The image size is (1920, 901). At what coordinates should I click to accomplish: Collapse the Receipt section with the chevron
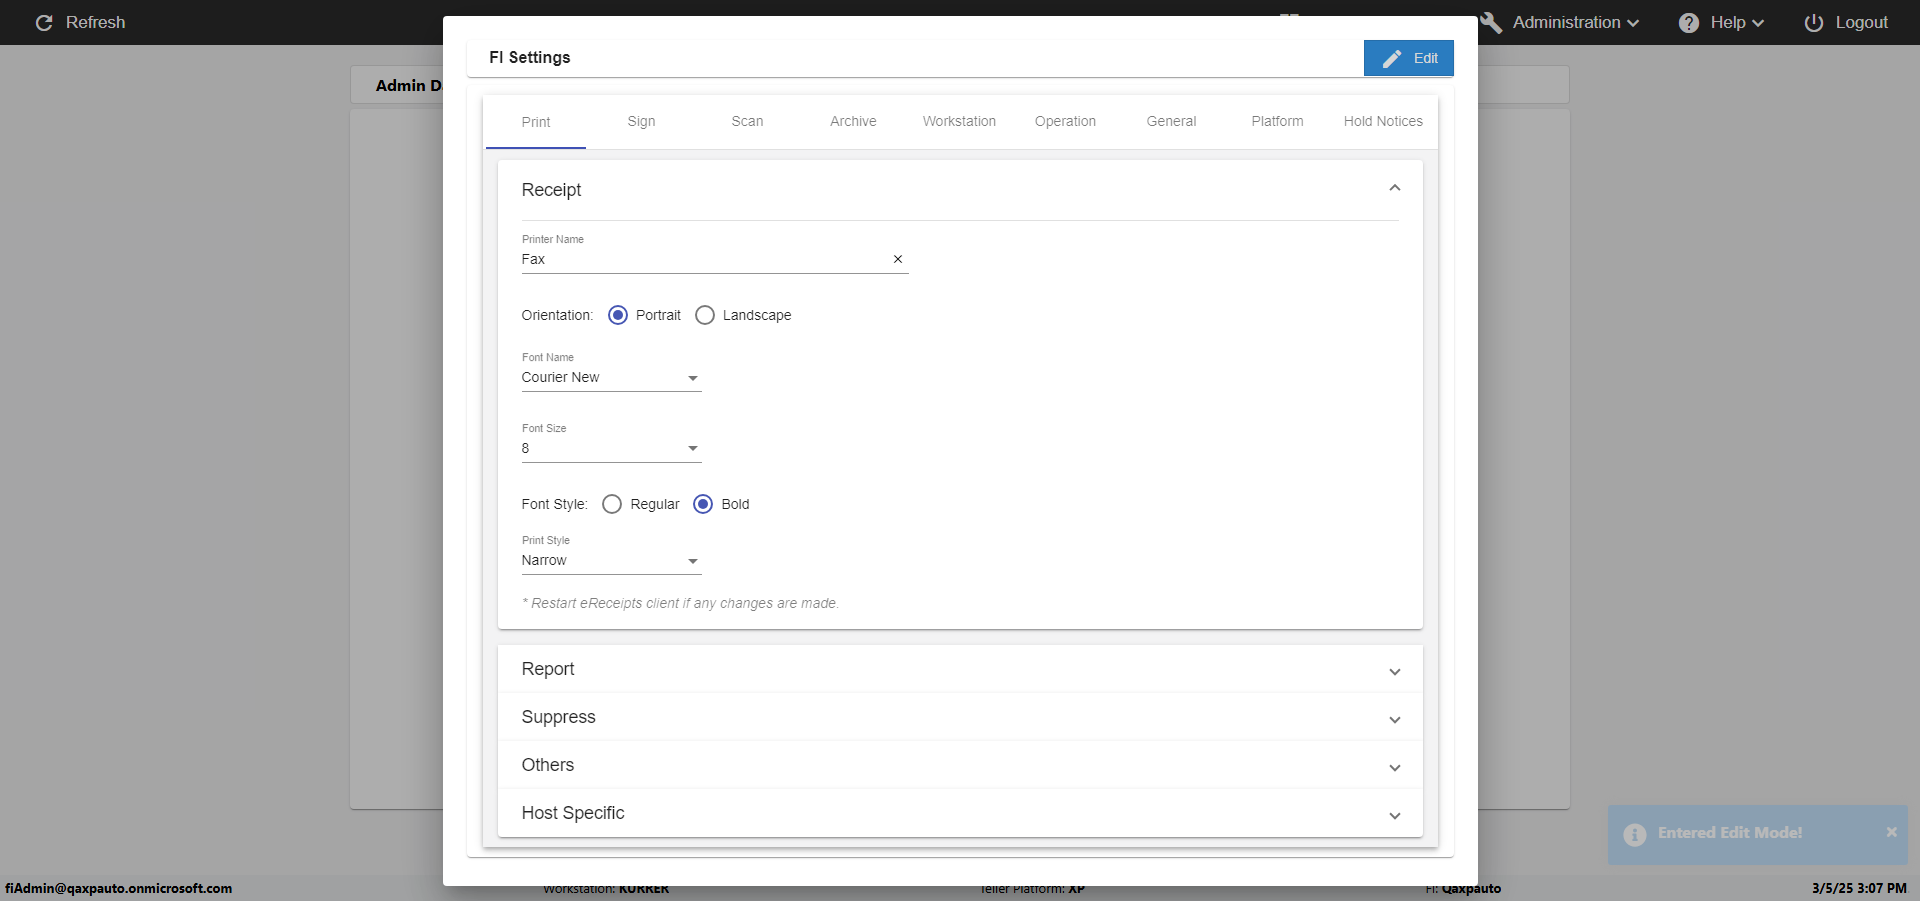(x=1394, y=188)
